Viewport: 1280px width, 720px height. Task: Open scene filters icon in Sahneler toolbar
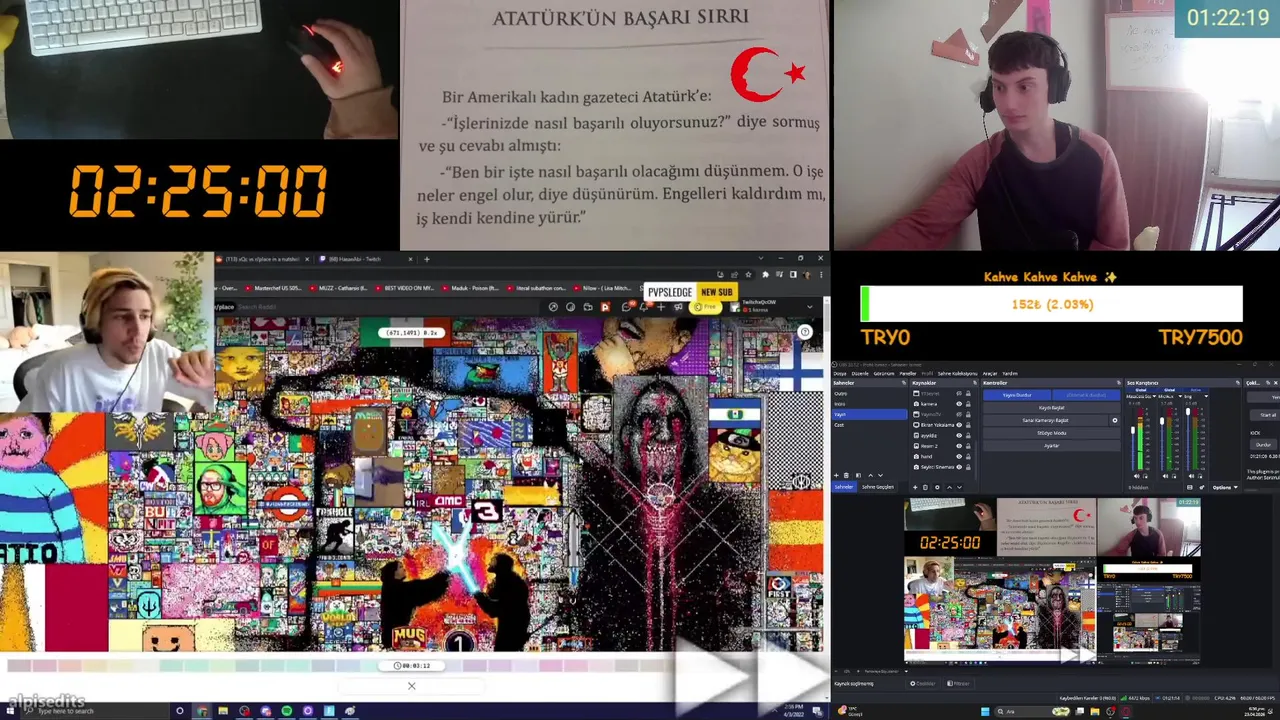(858, 475)
